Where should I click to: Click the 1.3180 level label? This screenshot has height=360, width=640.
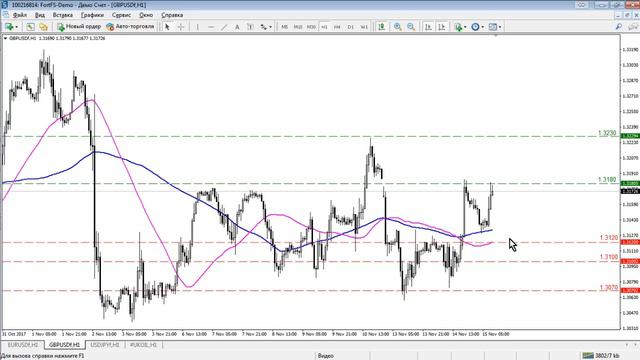[x=607, y=180]
